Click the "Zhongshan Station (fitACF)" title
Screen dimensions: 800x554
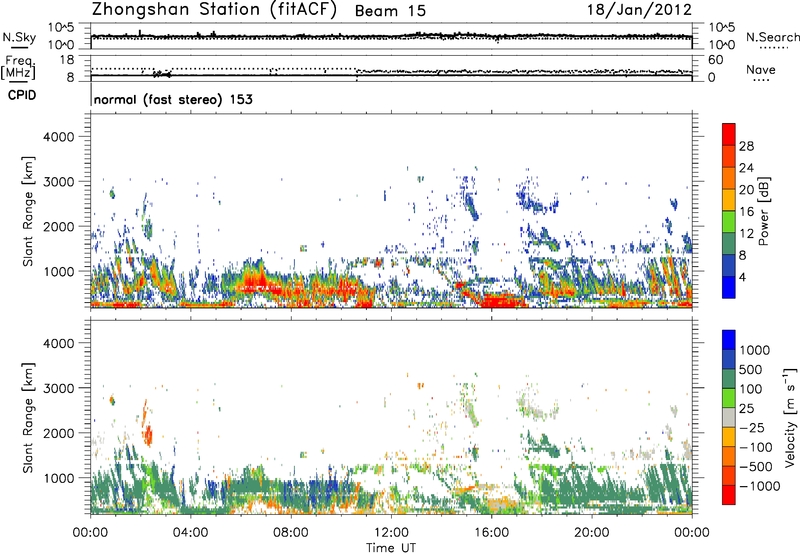coord(214,9)
